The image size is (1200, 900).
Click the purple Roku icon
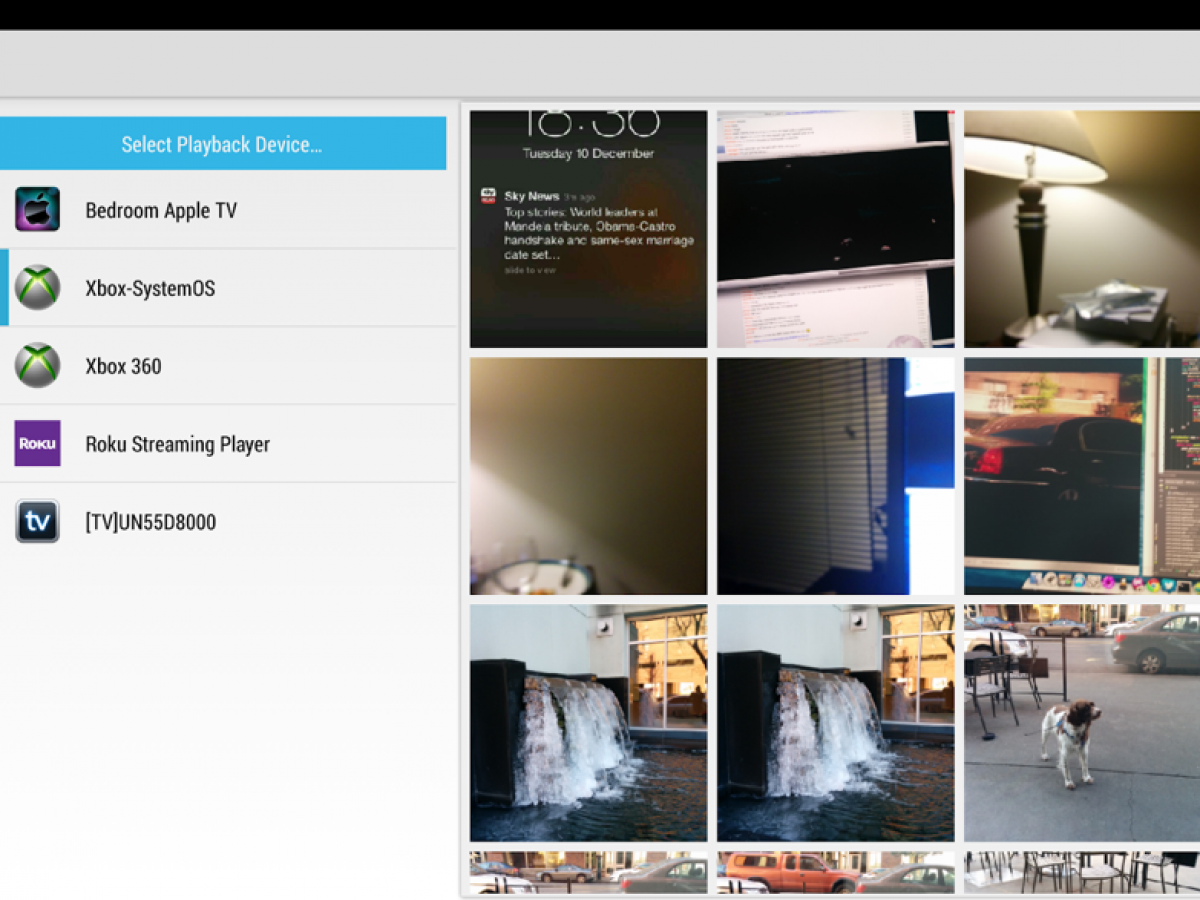coord(37,444)
